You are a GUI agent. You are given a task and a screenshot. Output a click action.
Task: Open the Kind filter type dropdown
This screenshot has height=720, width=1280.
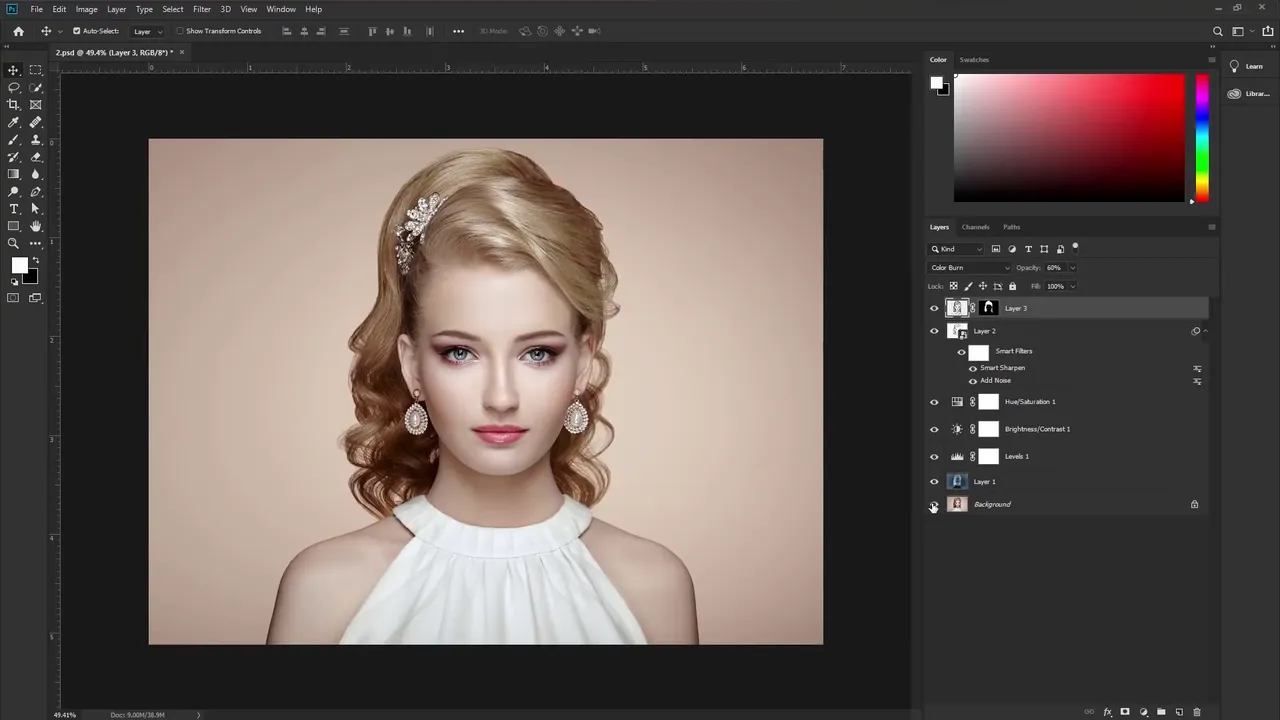click(957, 249)
